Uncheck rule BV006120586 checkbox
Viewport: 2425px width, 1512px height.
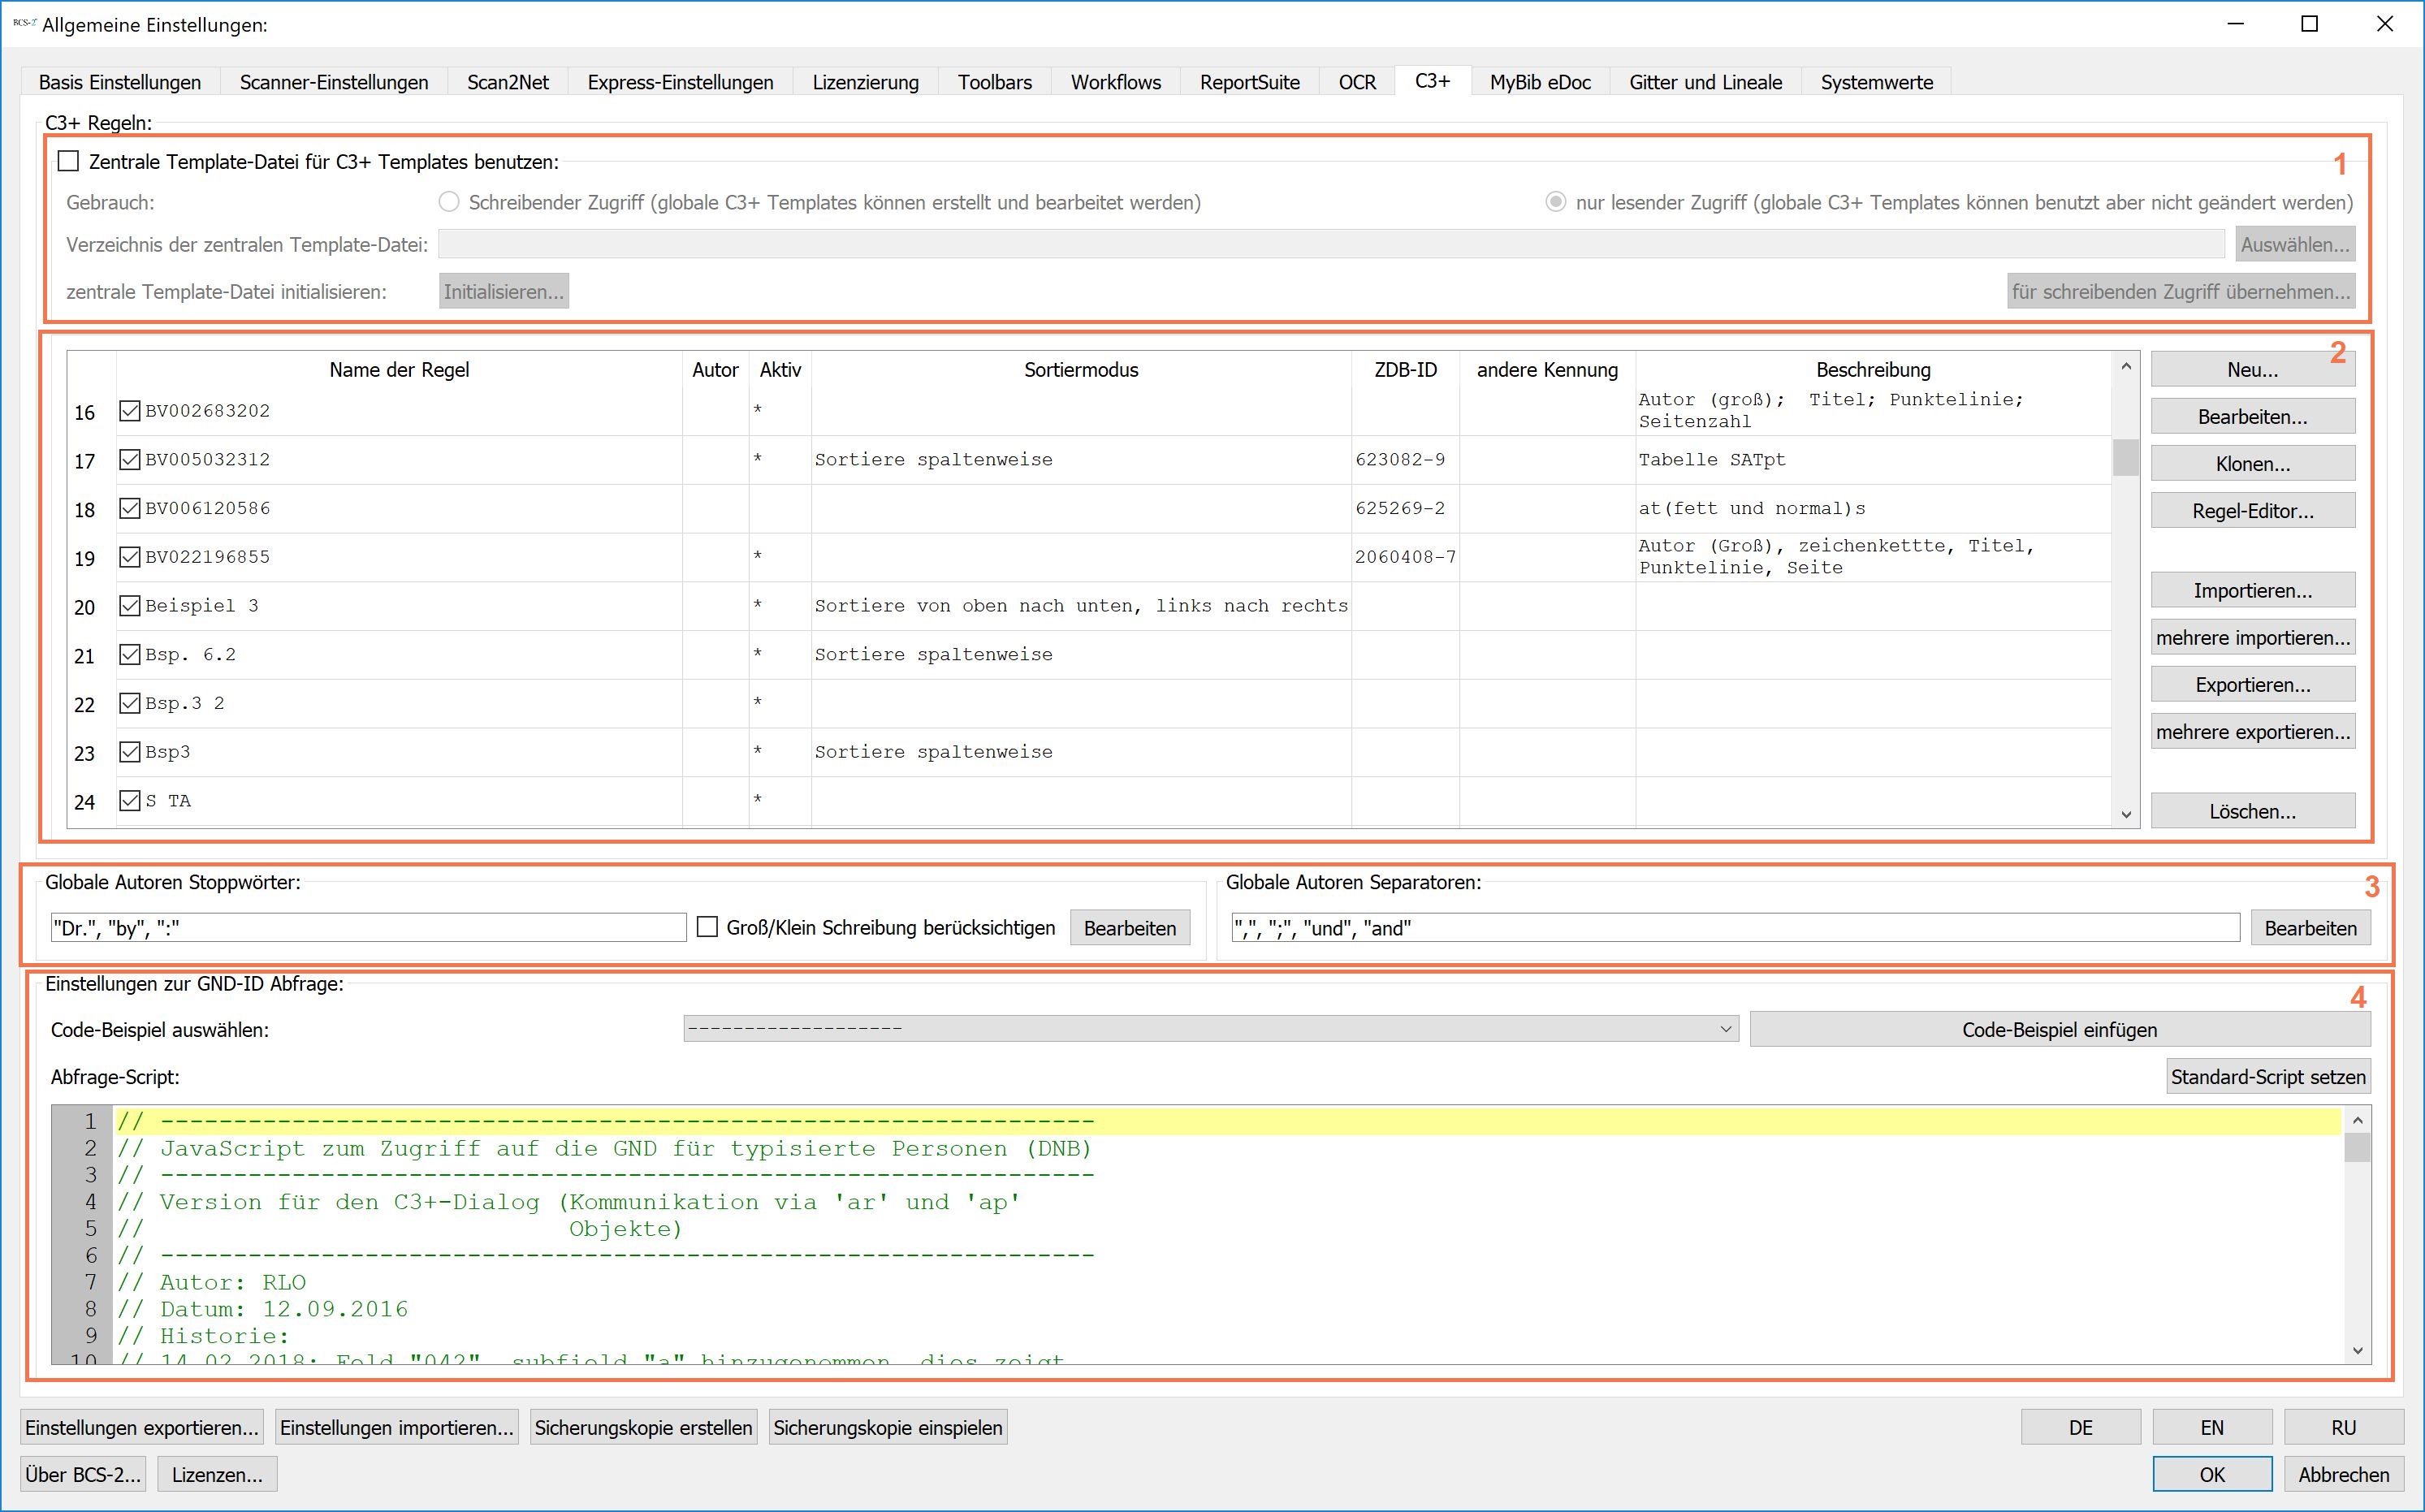click(130, 508)
